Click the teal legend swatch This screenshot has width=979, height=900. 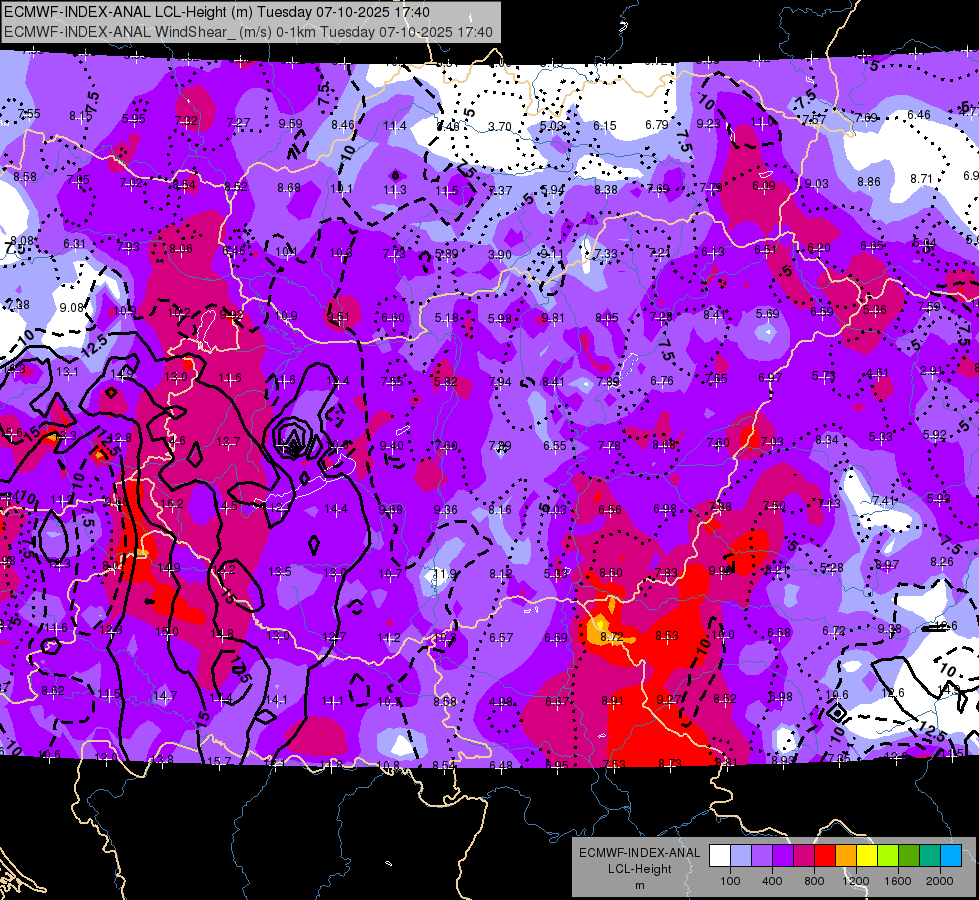click(930, 856)
